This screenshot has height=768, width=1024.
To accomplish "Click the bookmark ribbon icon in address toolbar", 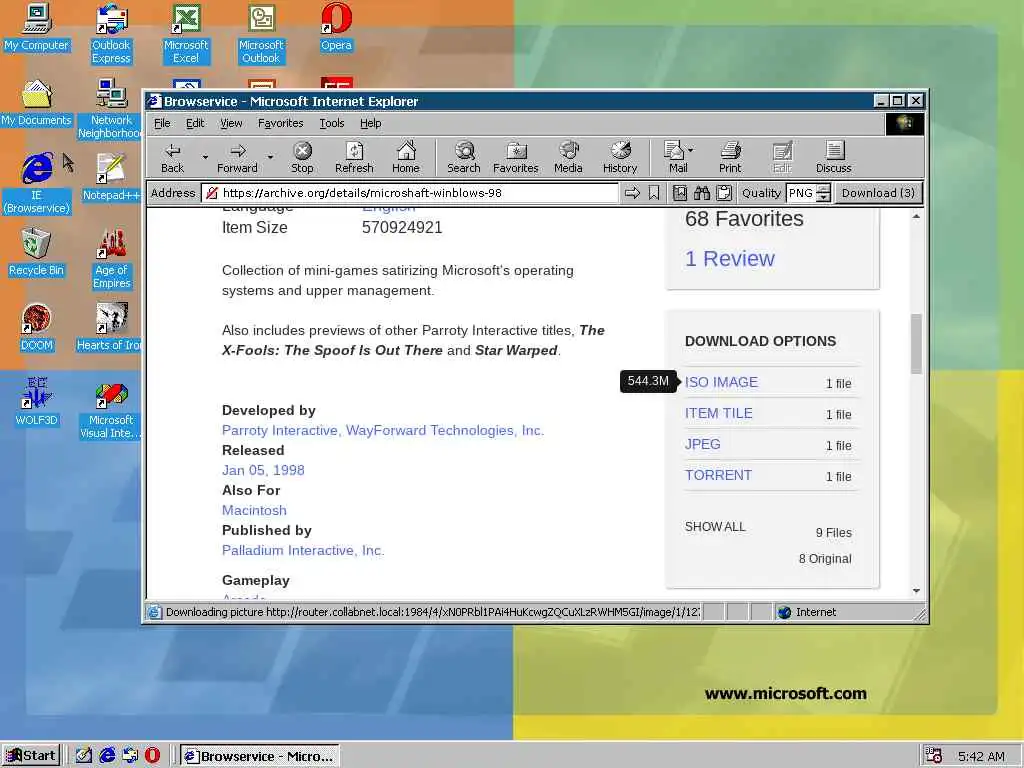I will (x=654, y=193).
